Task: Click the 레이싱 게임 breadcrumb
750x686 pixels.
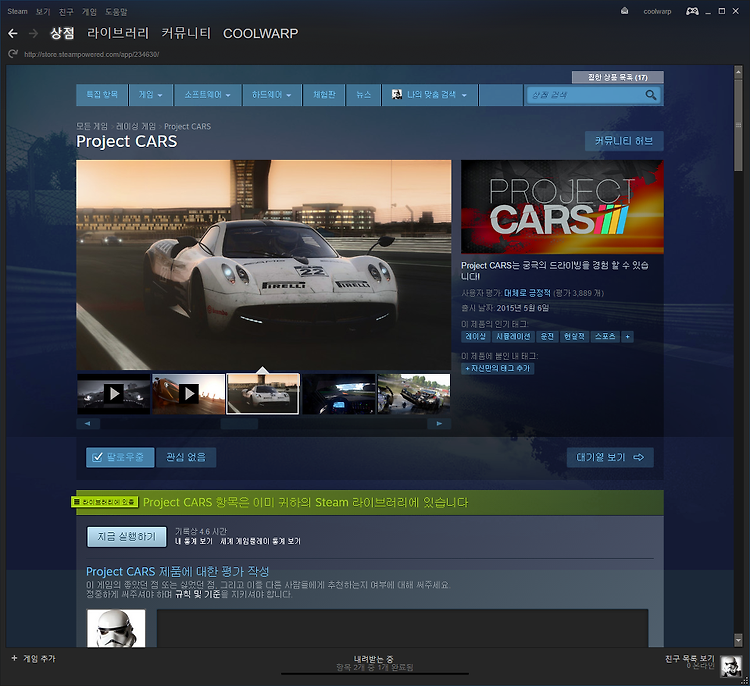Action: (136, 126)
